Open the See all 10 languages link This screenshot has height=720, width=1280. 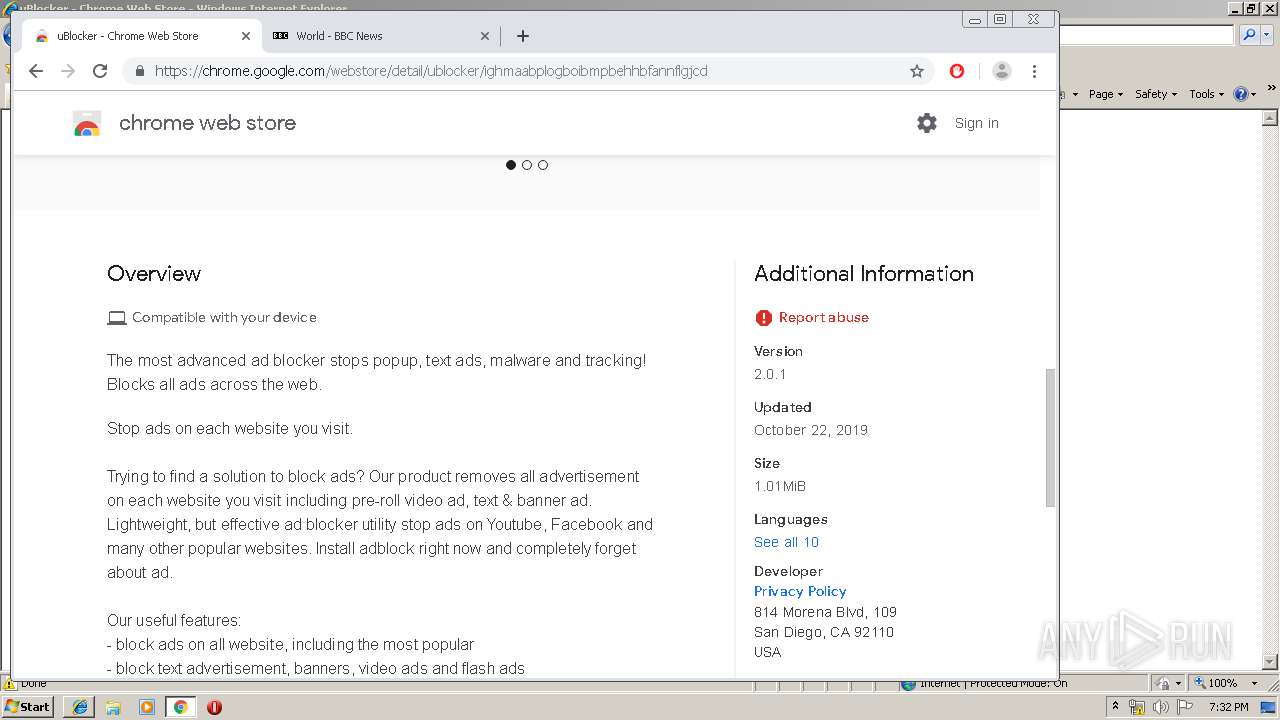786,542
